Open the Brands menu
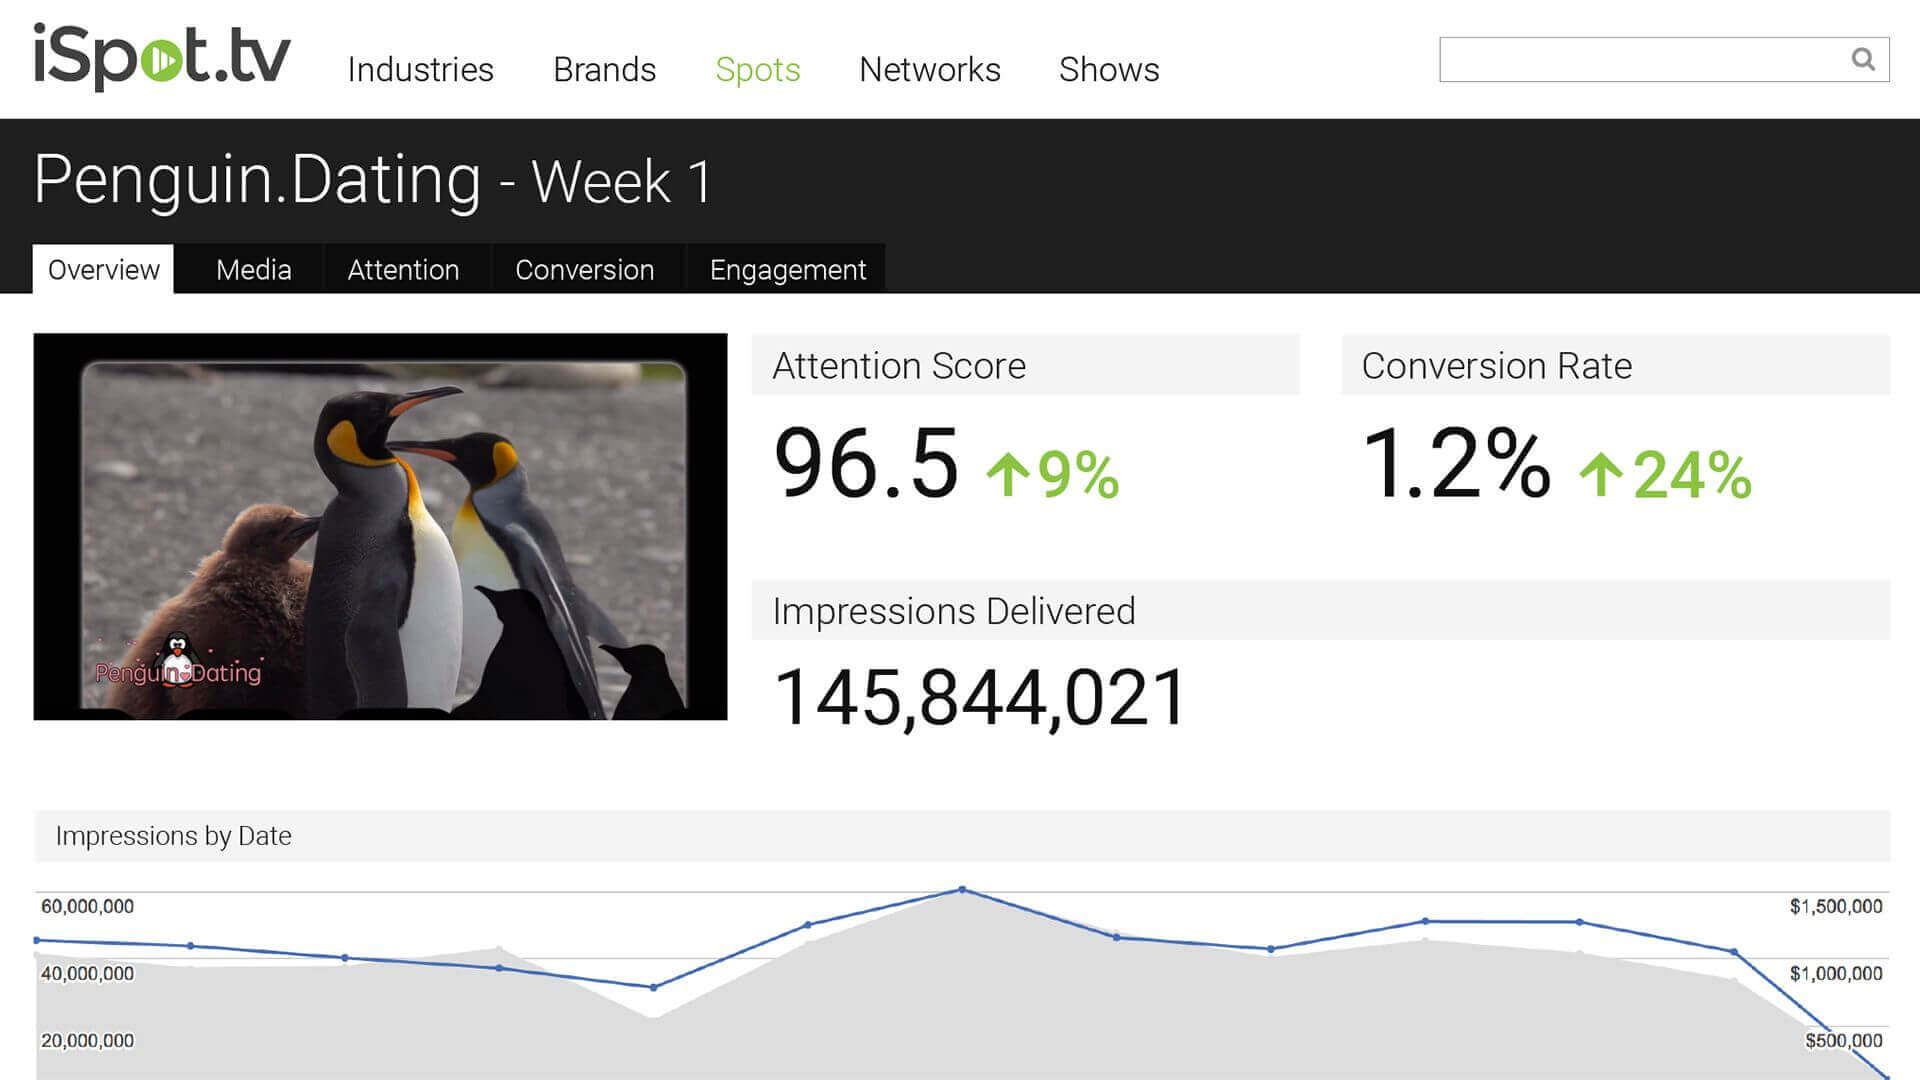 605,69
